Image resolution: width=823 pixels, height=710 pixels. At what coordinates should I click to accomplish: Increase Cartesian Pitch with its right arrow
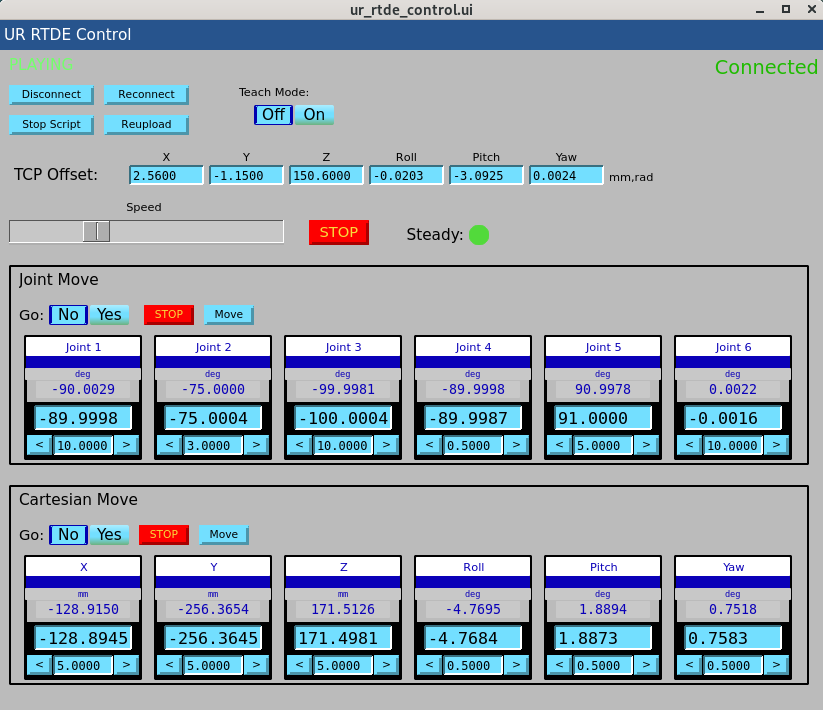pos(646,665)
